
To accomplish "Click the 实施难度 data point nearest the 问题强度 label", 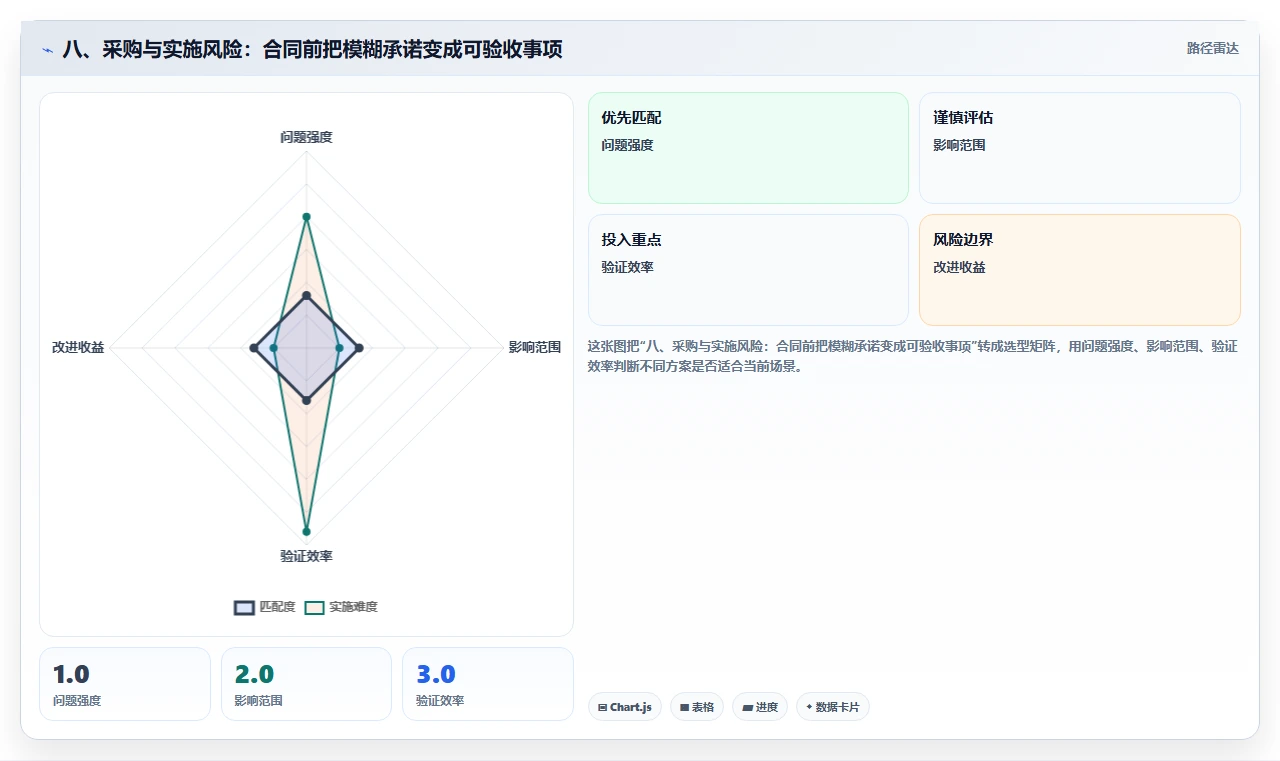I will pyautogui.click(x=306, y=216).
